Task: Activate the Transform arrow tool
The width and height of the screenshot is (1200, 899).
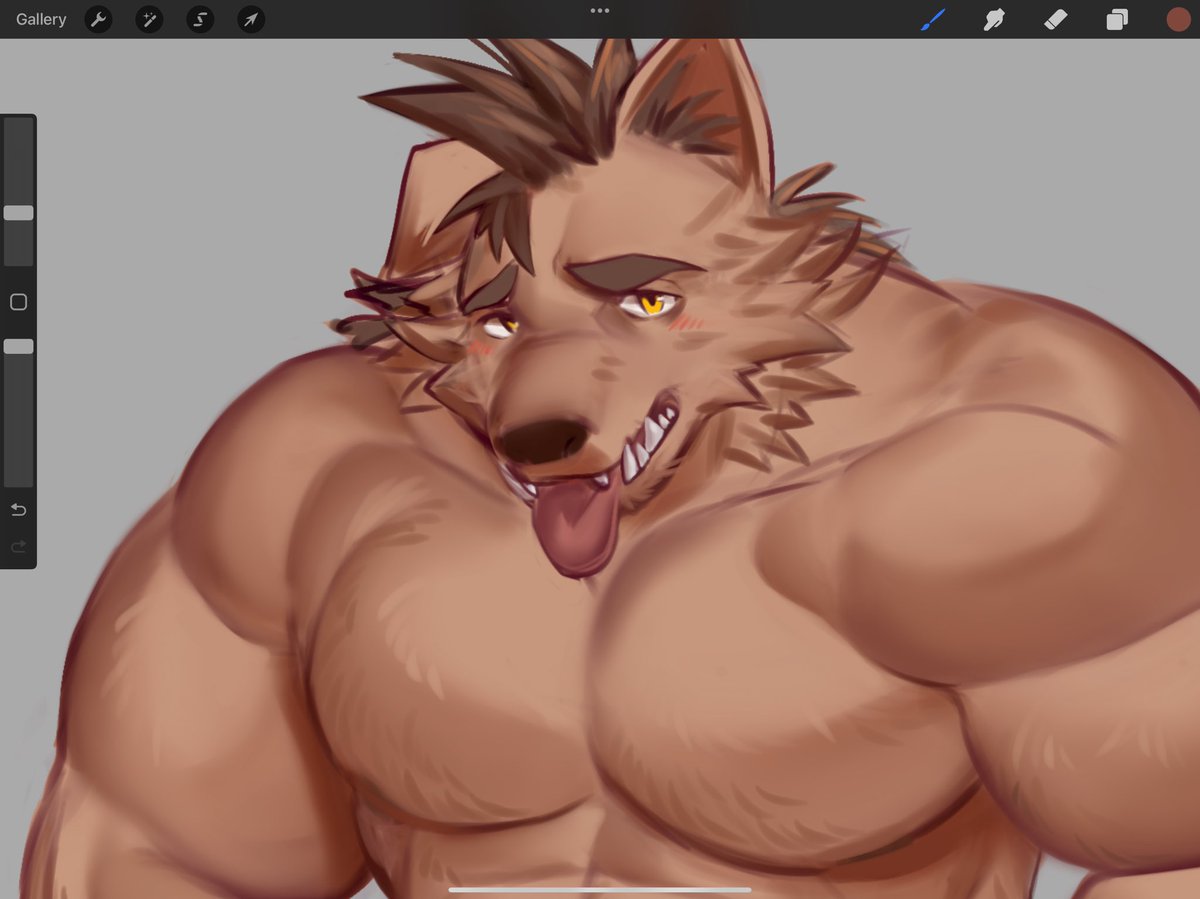Action: pos(251,19)
